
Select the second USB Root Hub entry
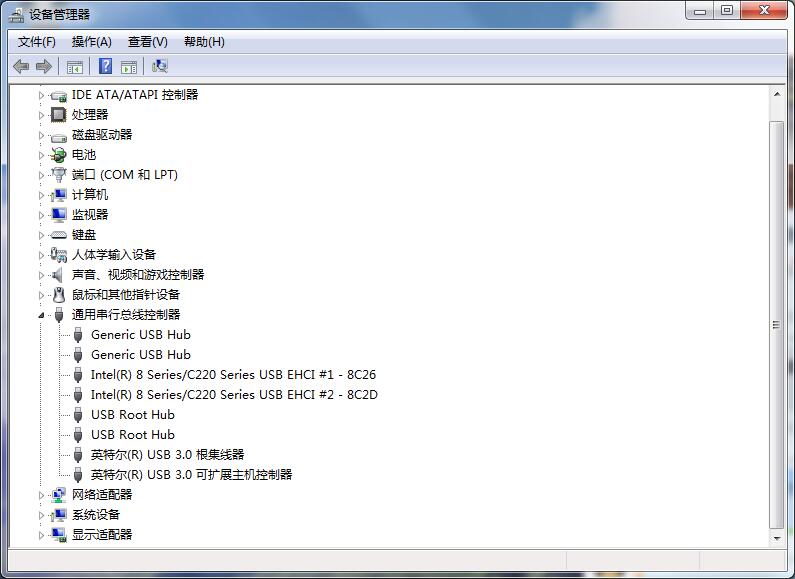[132, 435]
